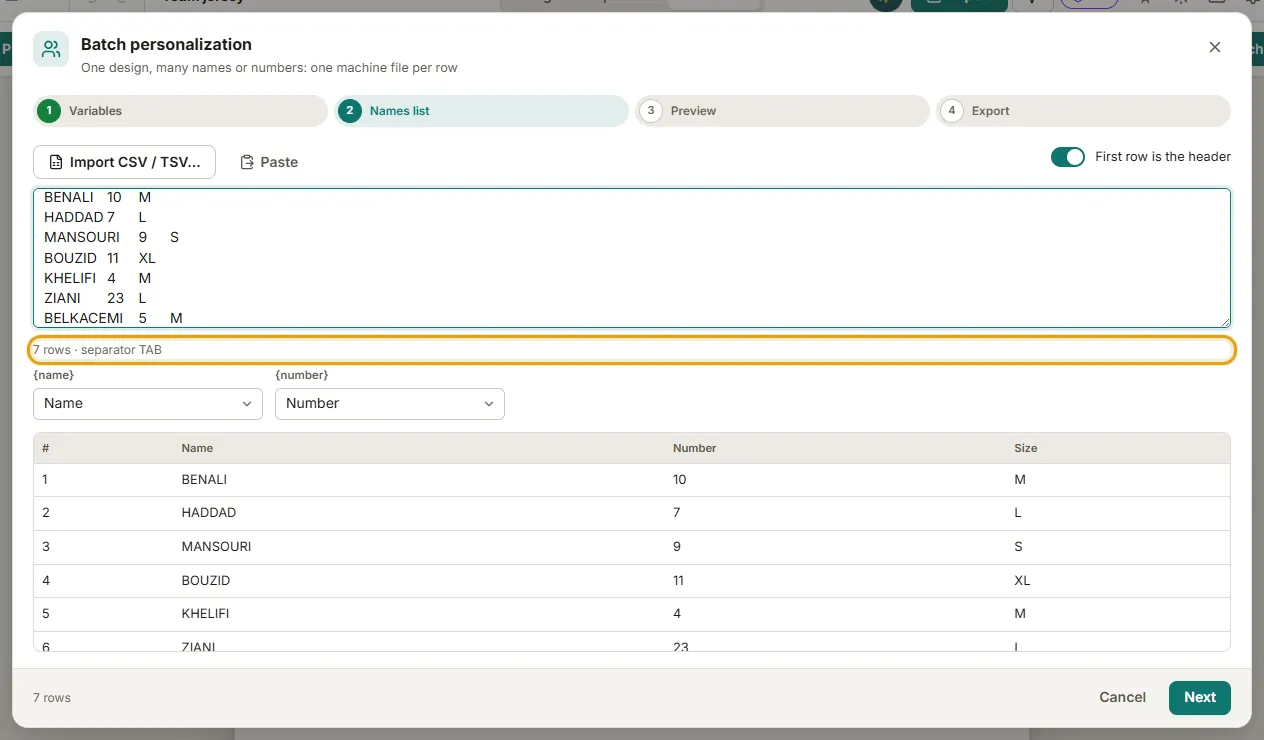Jump to the Preview step
1264x740 pixels.
coord(782,111)
